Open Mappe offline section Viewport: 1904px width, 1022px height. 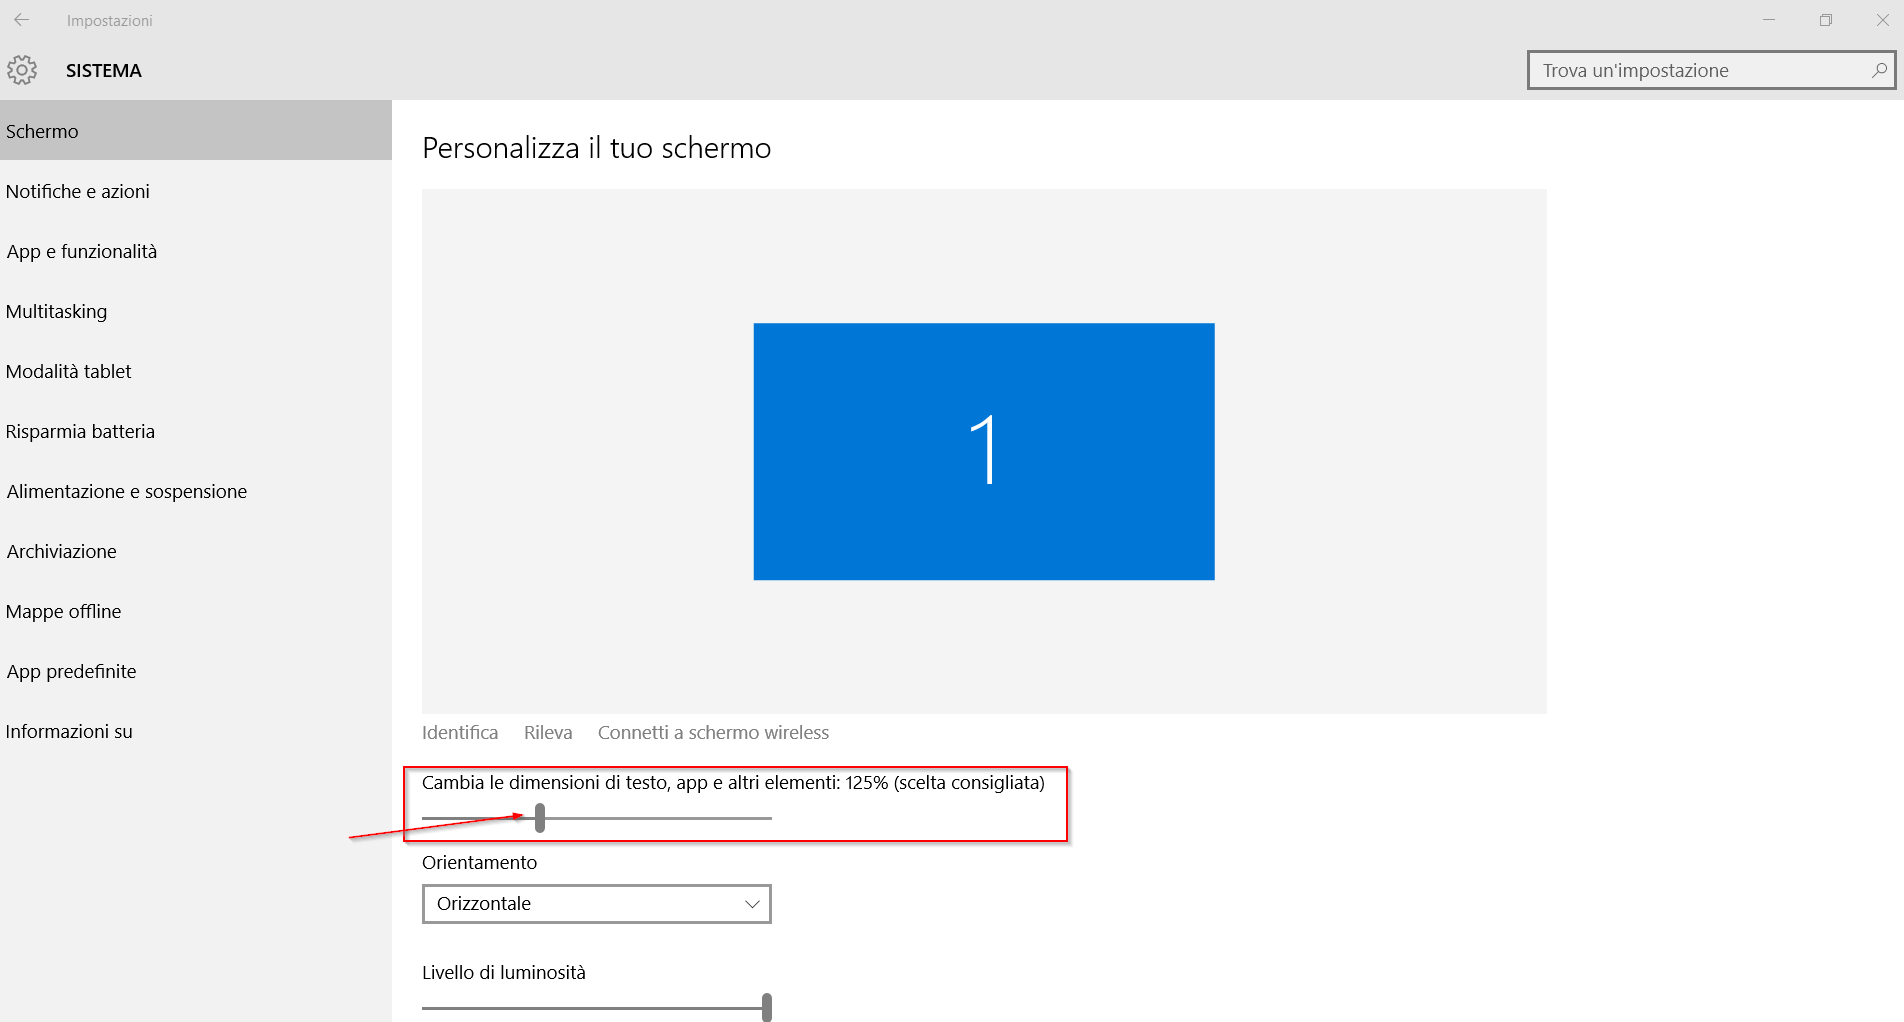(x=196, y=611)
